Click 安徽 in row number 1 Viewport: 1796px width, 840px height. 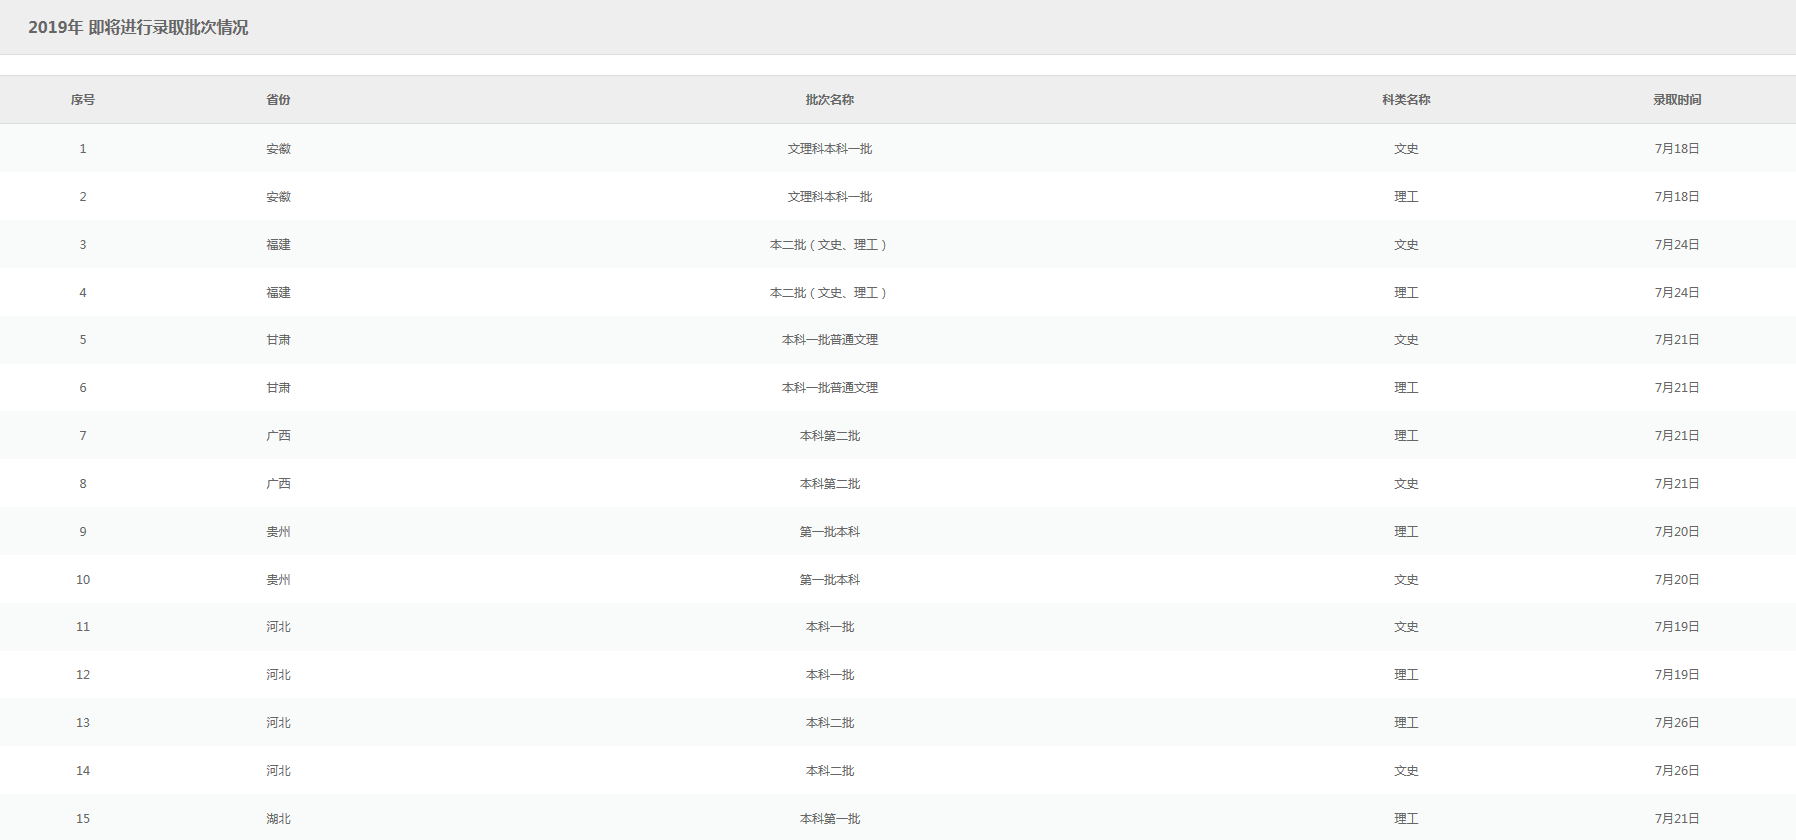[x=278, y=149]
